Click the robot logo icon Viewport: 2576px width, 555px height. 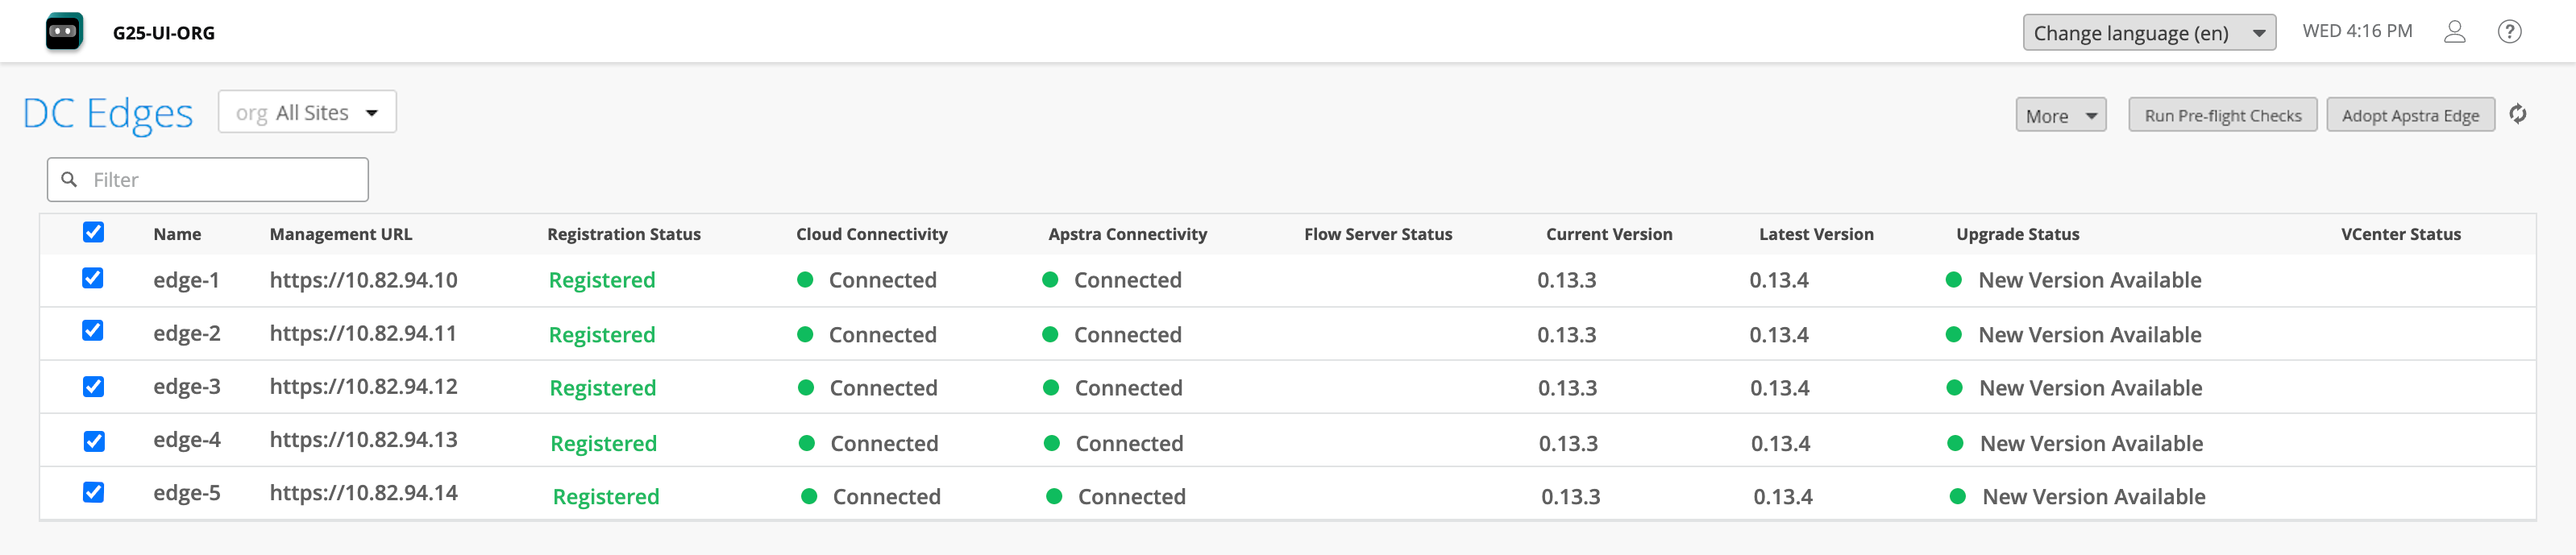[x=64, y=32]
